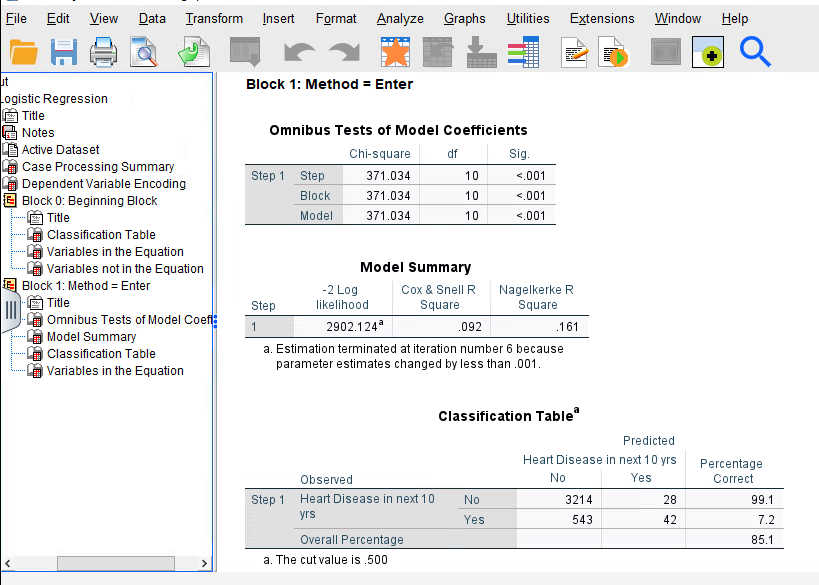Viewport: 819px width, 585px height.
Task: Save the output document
Action: [x=63, y=52]
